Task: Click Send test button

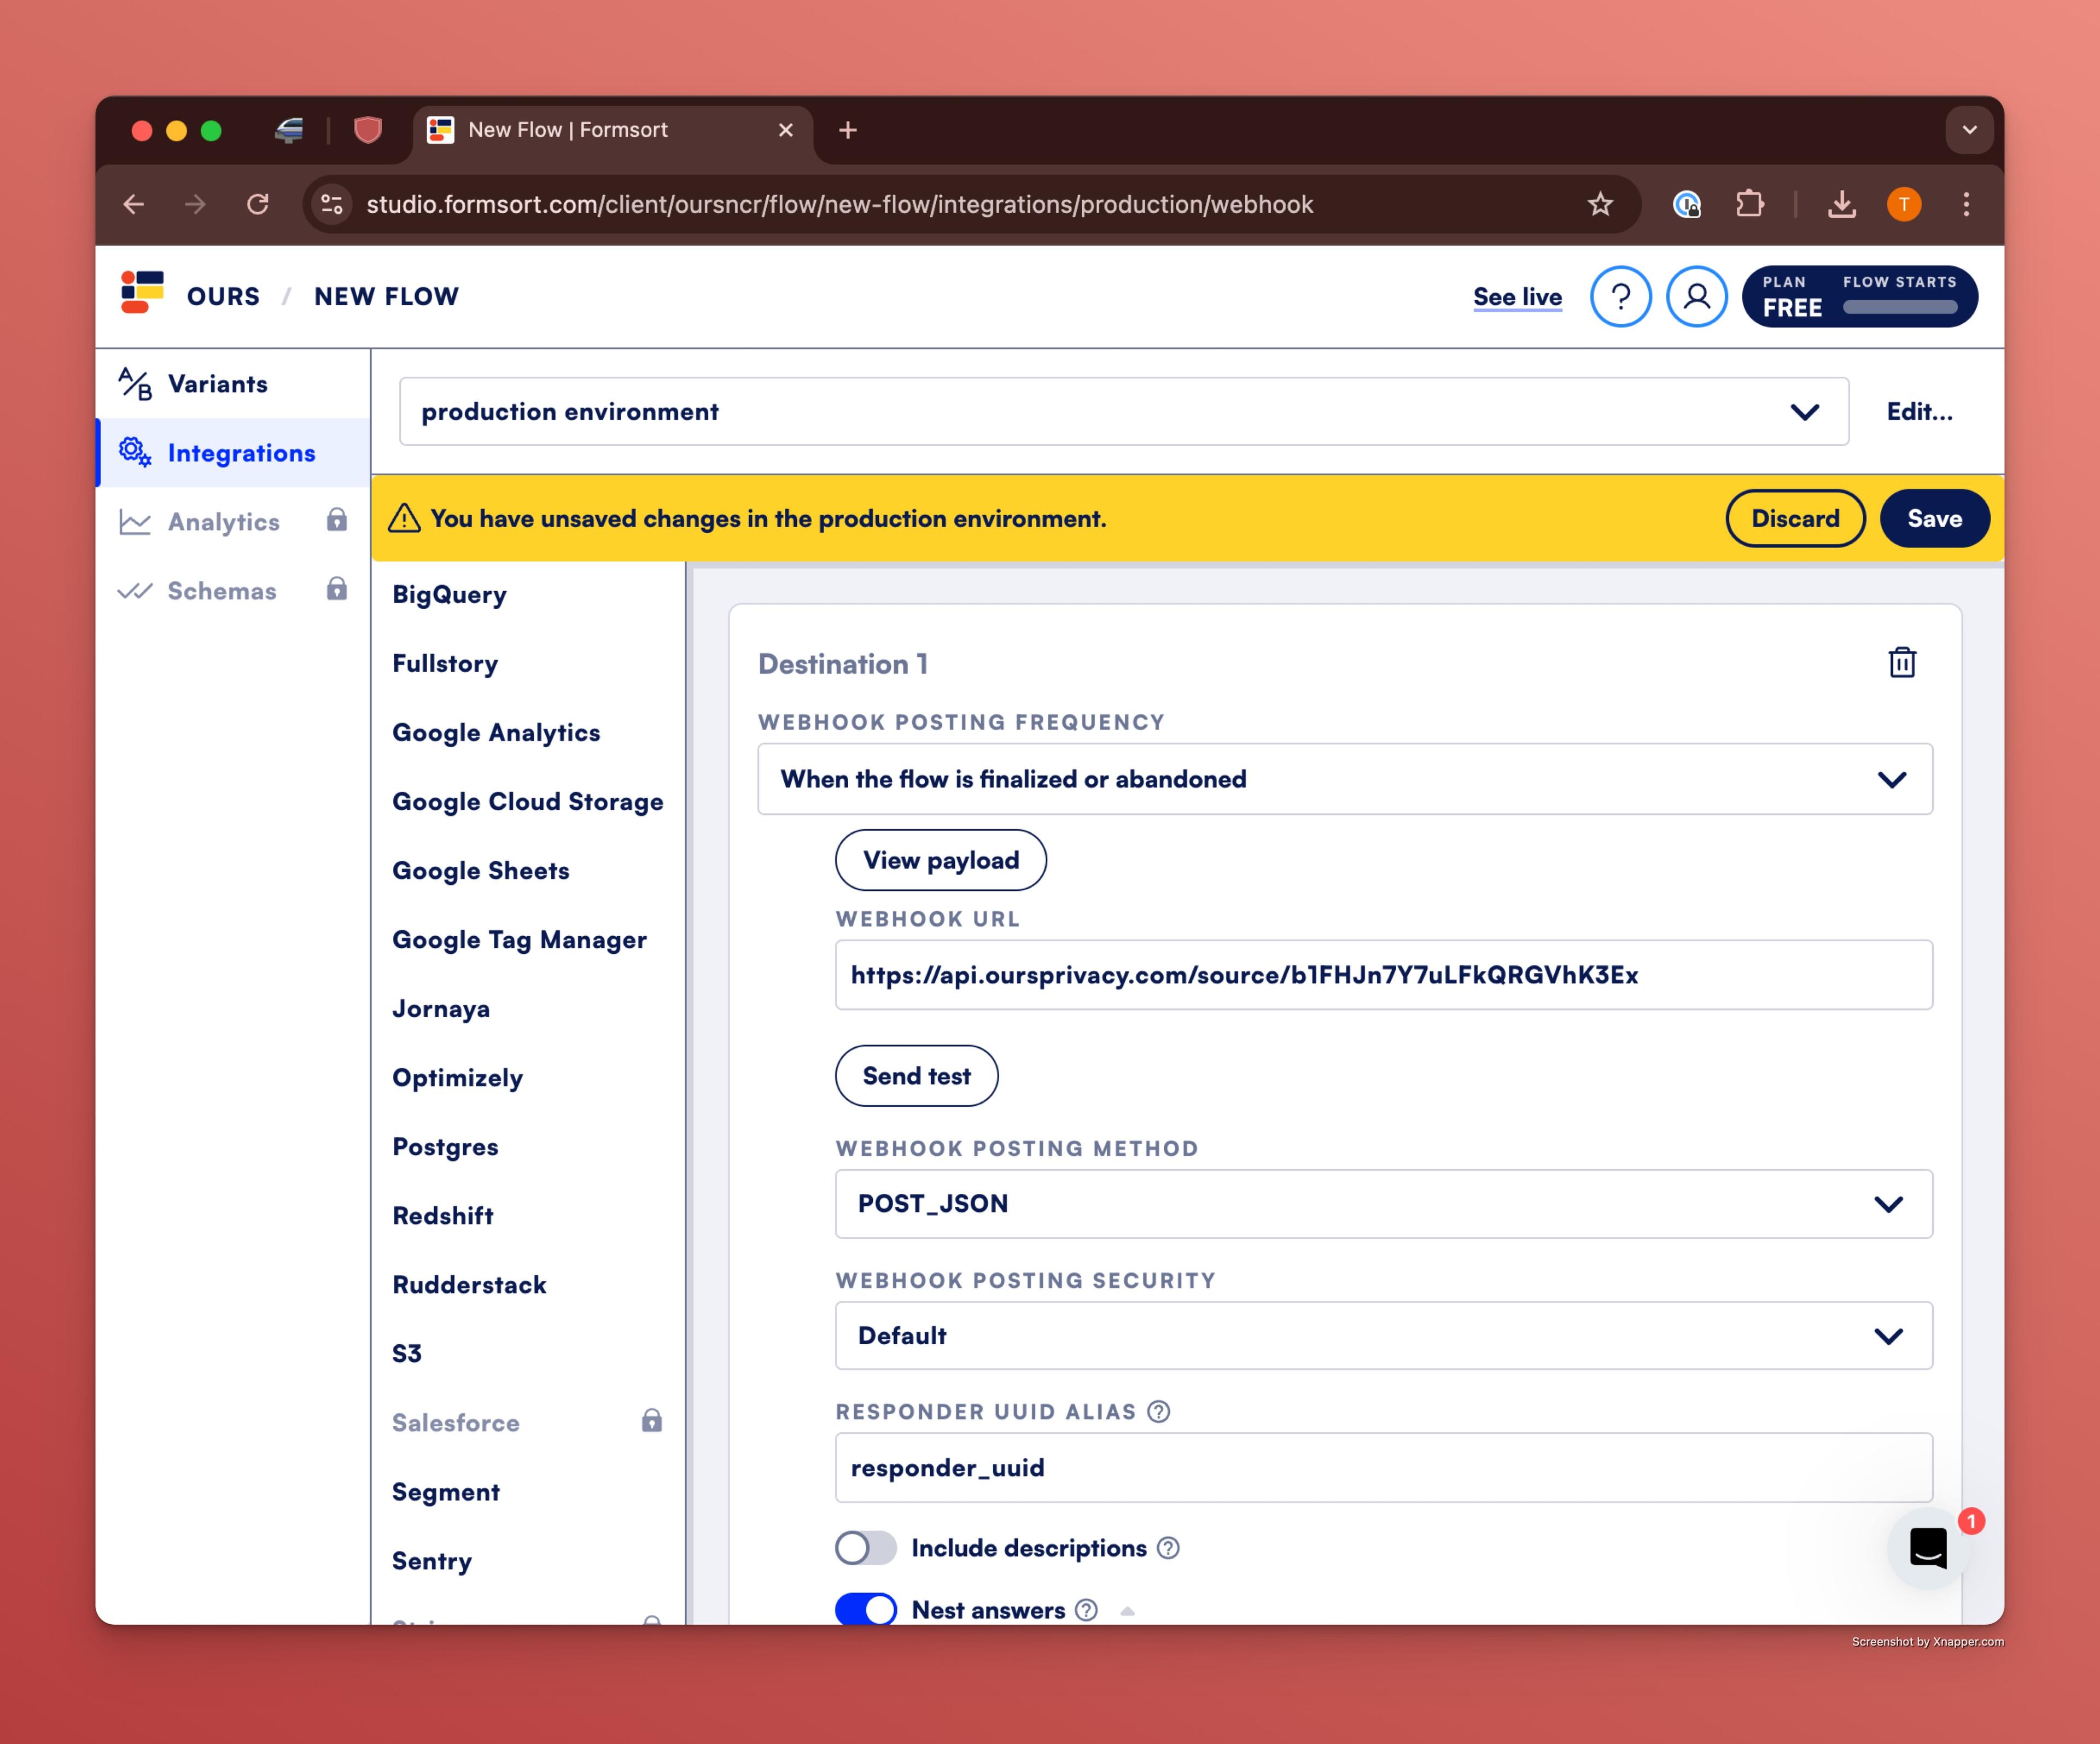Action: point(916,1076)
